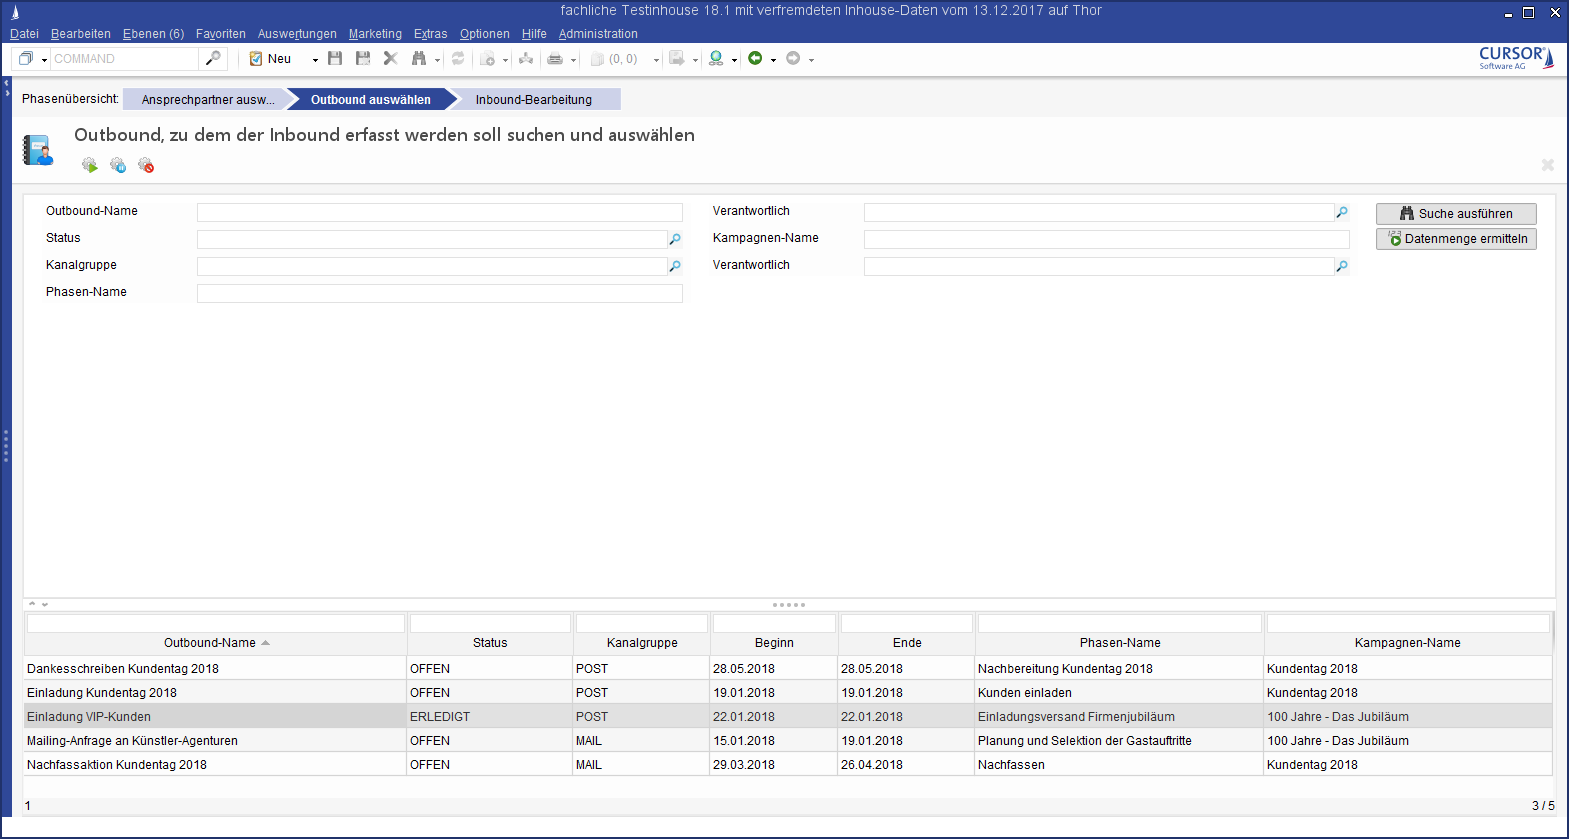Click the Save icon in the toolbar
Screen dimensions: 1569x839
tap(335, 59)
